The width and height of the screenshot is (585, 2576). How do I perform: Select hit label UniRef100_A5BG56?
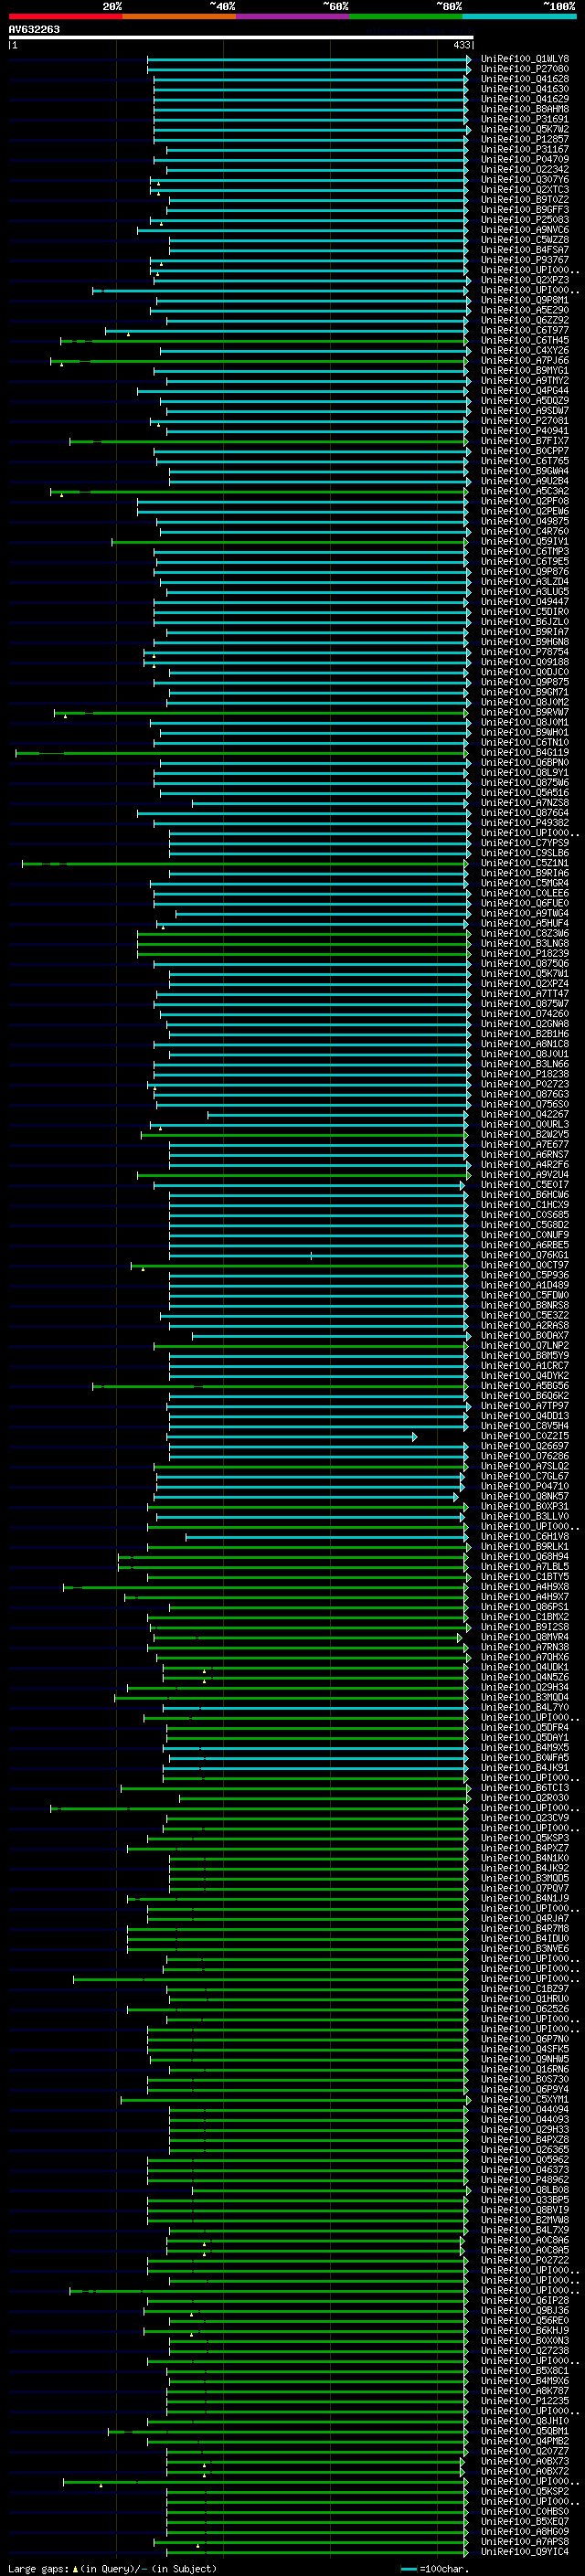[x=525, y=1386]
